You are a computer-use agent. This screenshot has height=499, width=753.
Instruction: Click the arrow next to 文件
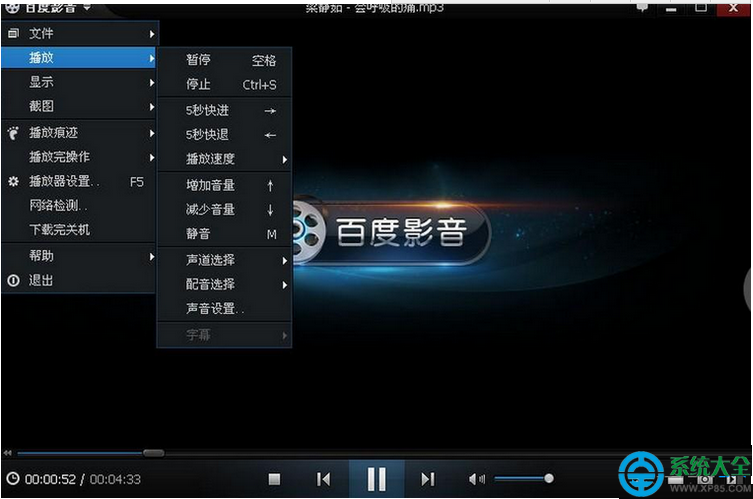tap(152, 34)
